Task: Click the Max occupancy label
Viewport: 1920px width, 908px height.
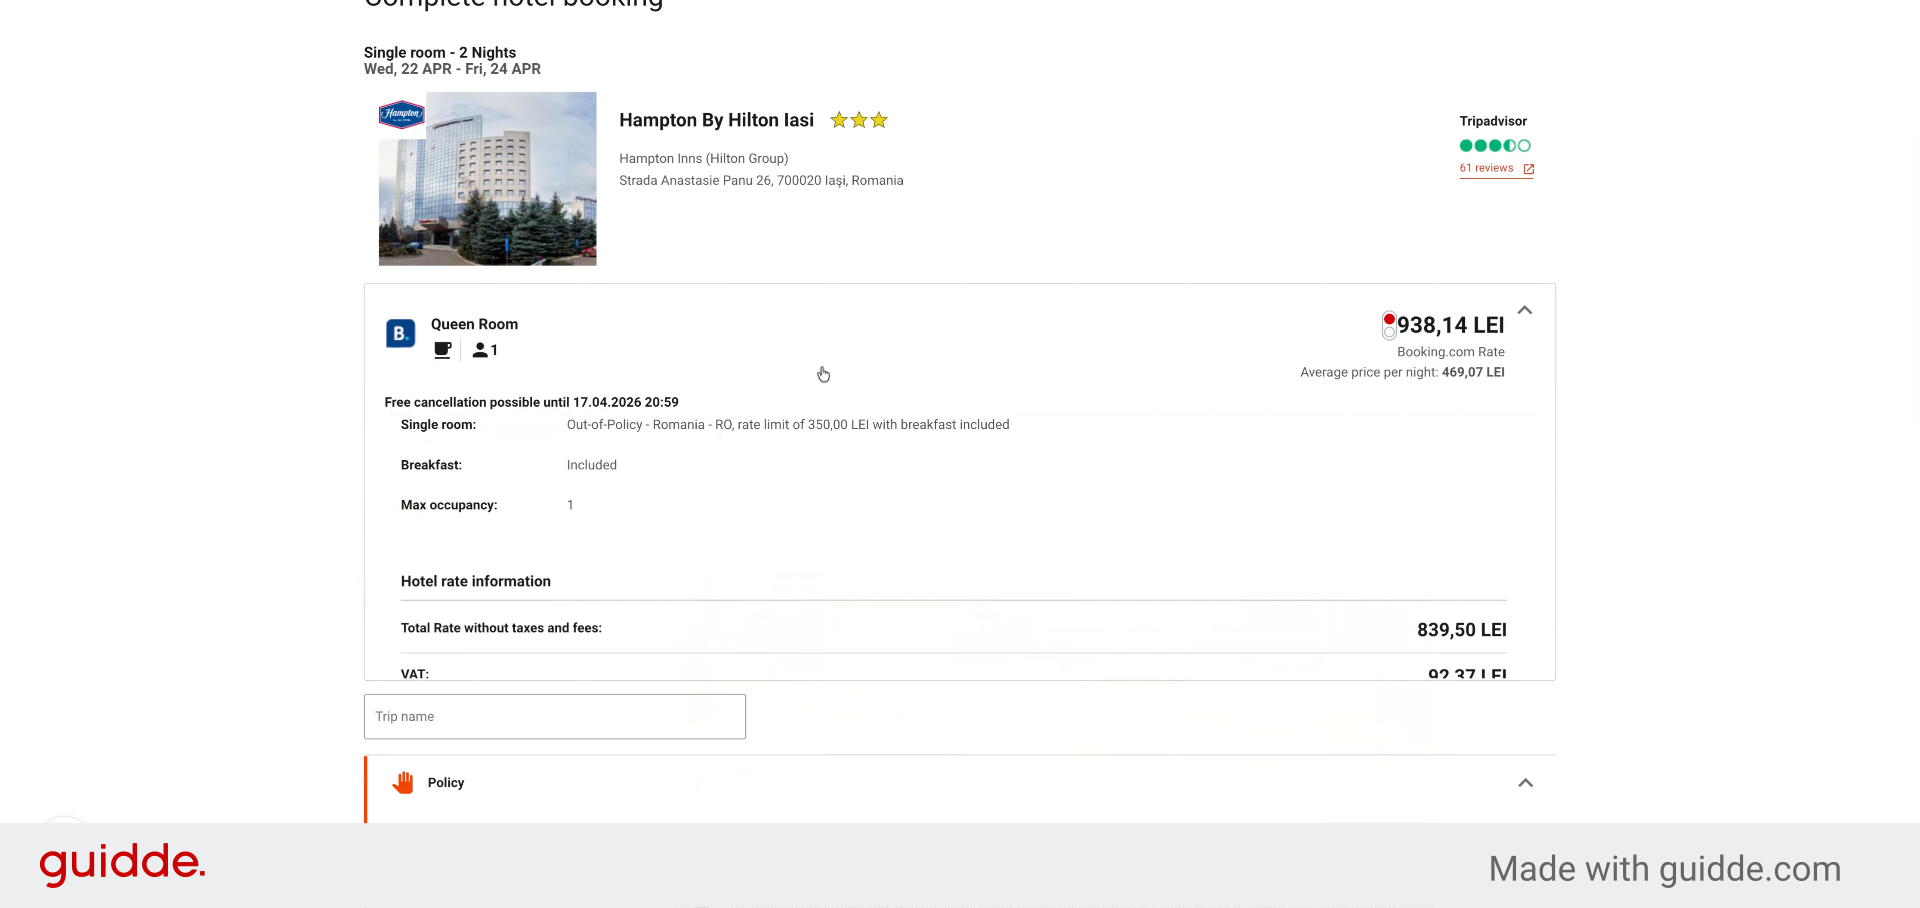Action: click(449, 505)
